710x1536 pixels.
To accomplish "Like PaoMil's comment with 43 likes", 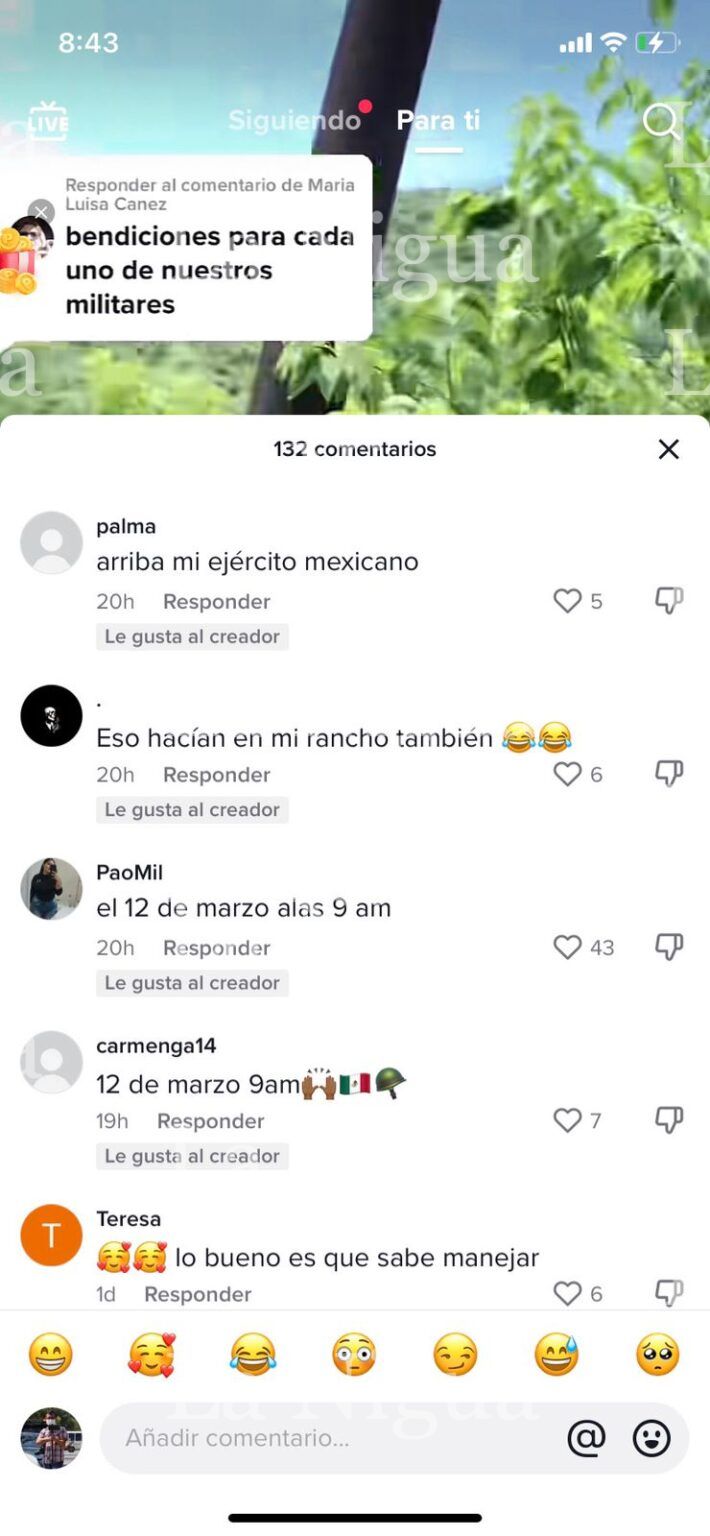I will click(x=567, y=947).
